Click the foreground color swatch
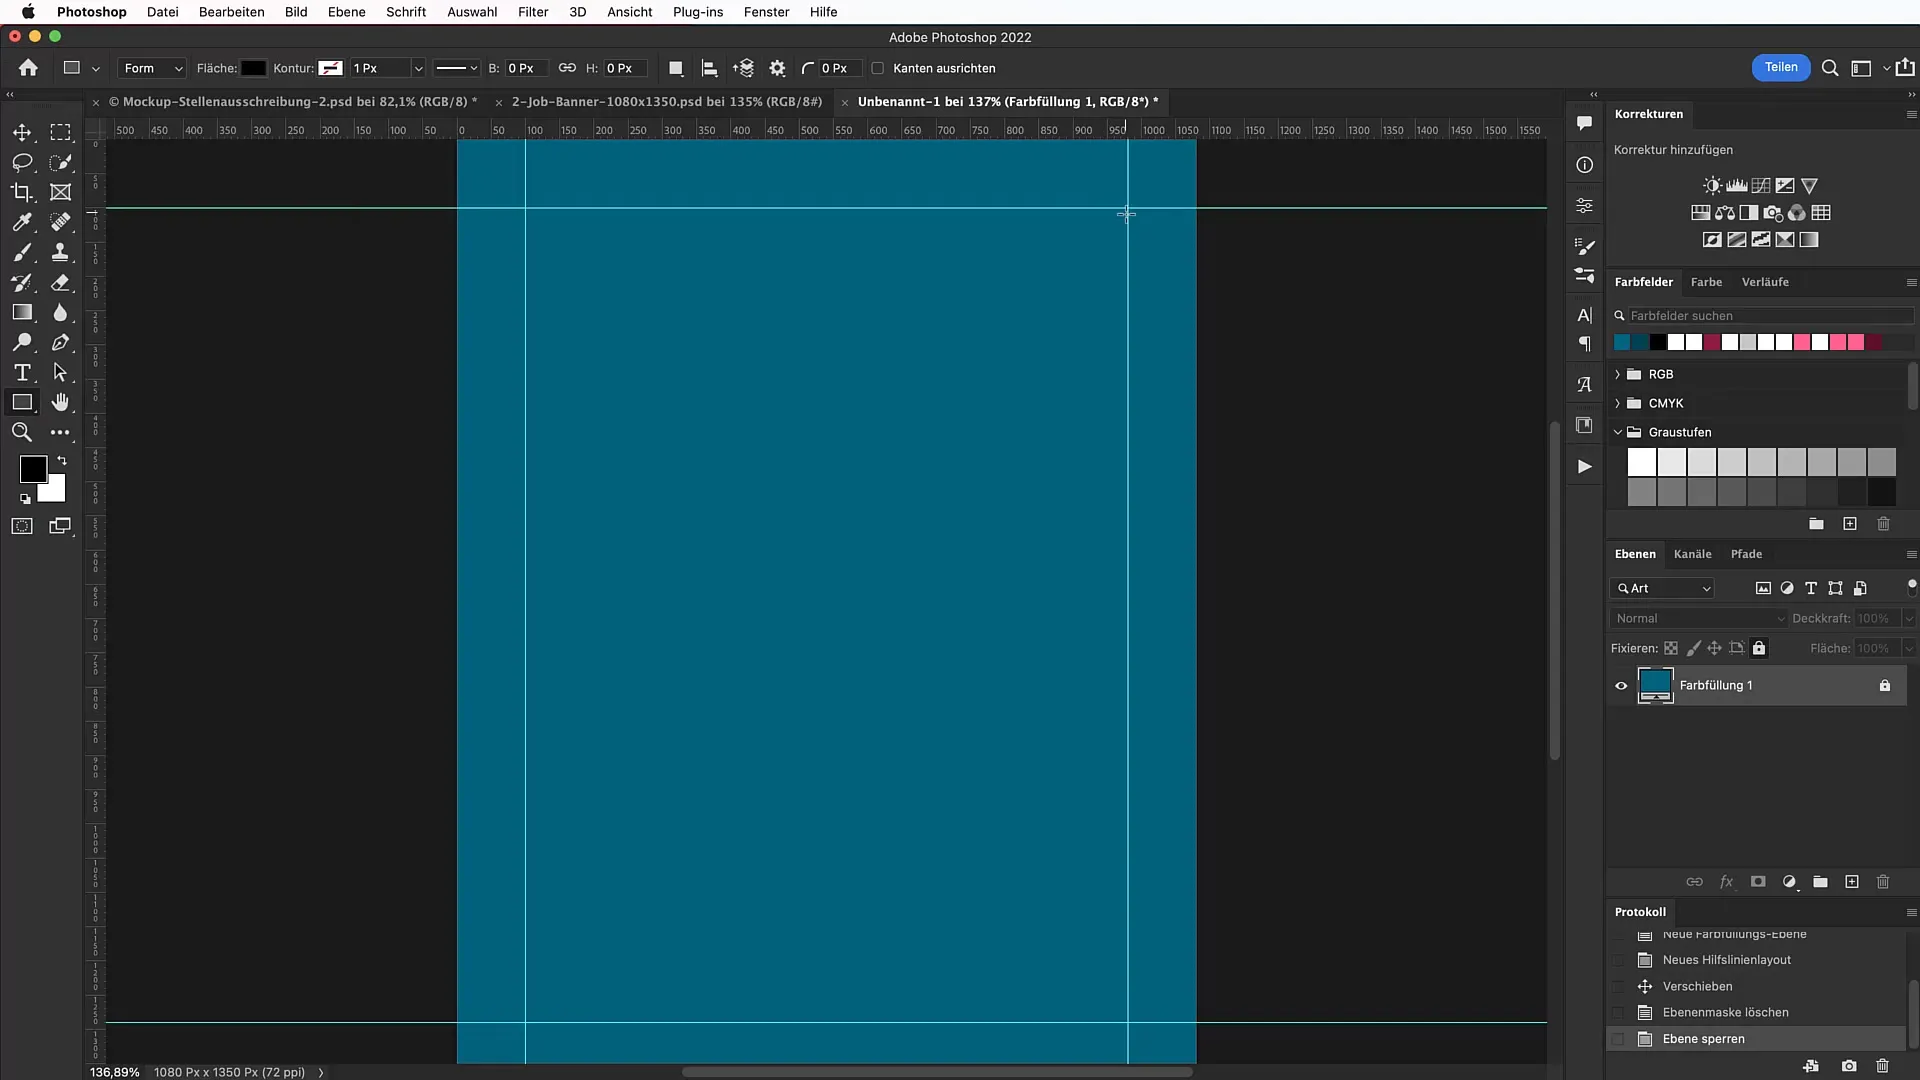 tap(33, 468)
